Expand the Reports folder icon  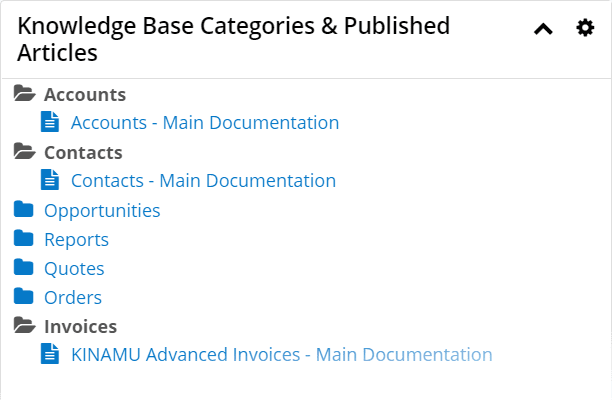click(24, 238)
